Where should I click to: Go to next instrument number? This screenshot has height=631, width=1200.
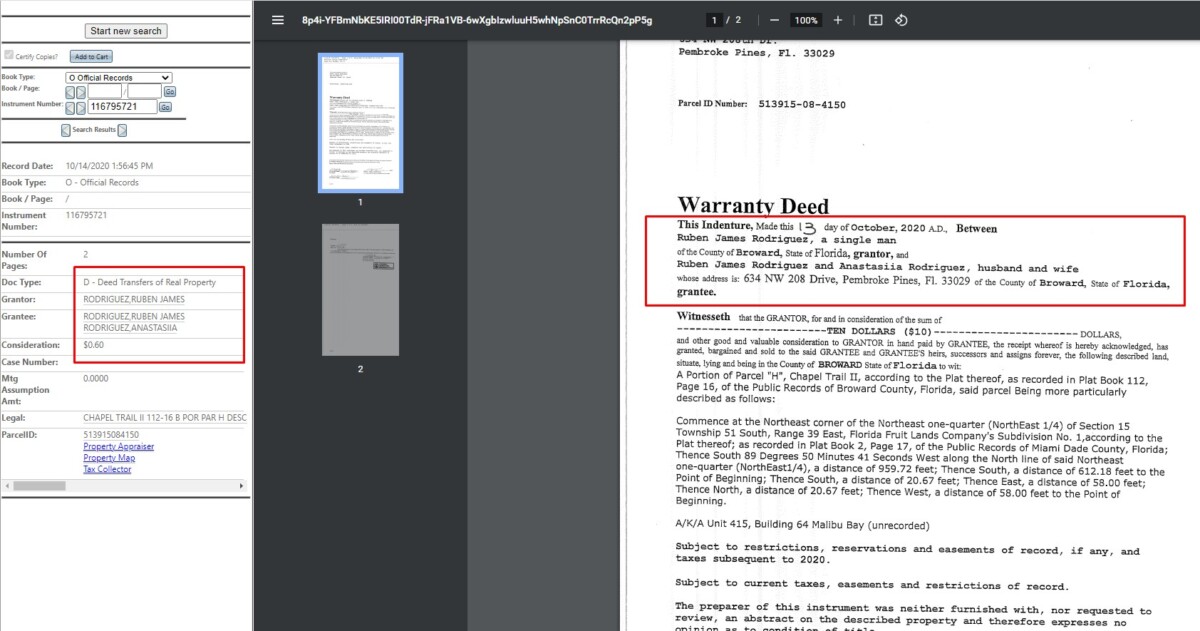pos(81,107)
